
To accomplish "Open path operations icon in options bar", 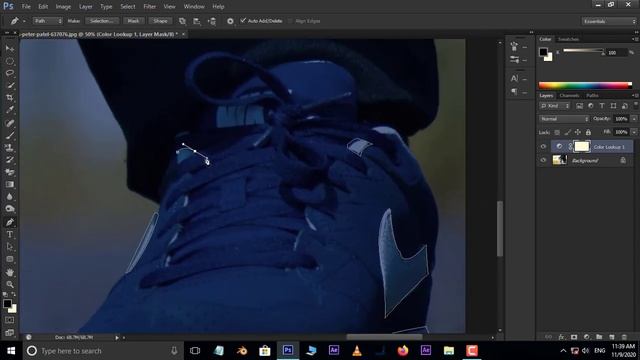I will pos(182,21).
